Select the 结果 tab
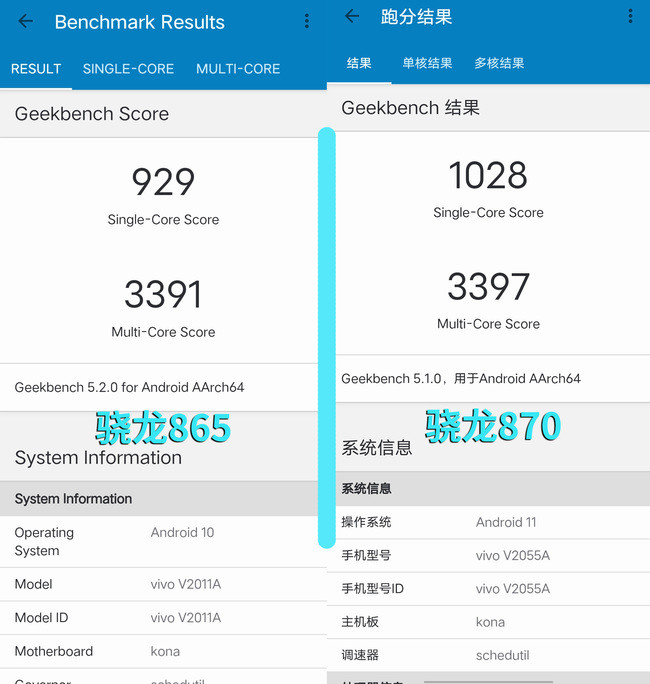Screen dimensions: 650x684 coord(359,63)
